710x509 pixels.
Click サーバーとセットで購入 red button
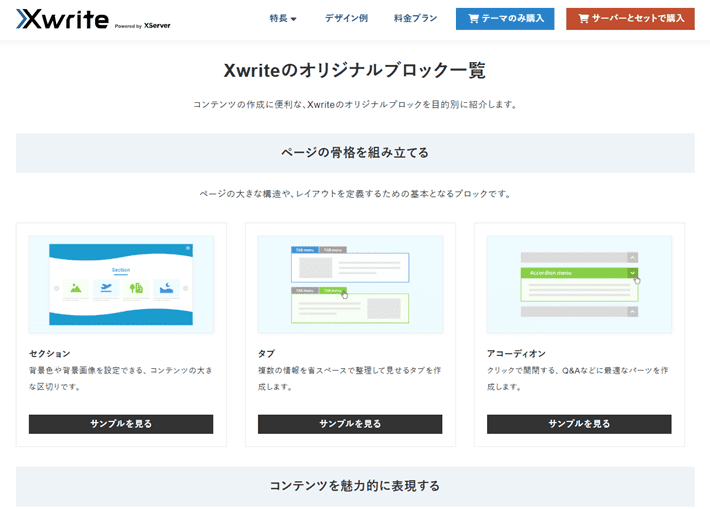click(630, 19)
